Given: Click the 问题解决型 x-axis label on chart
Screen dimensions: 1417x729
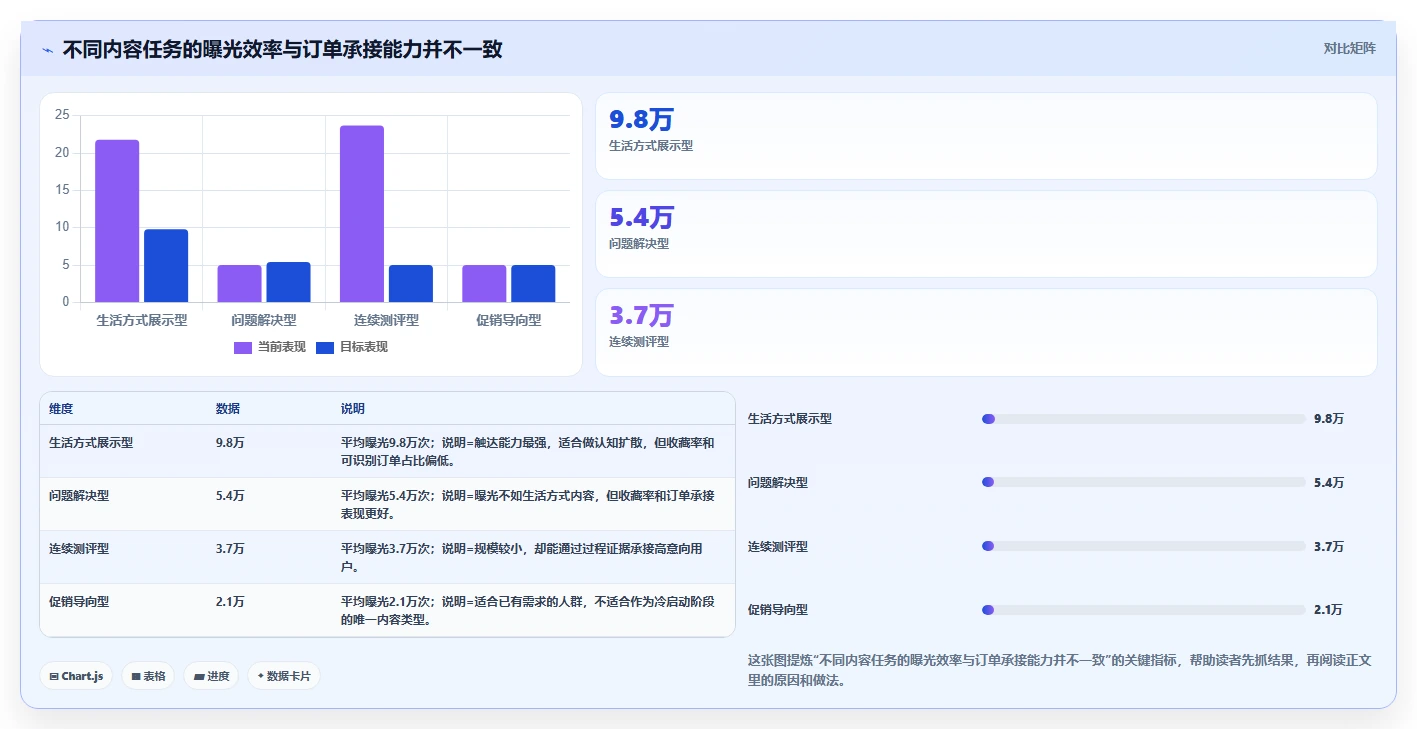Looking at the screenshot, I should [264, 320].
